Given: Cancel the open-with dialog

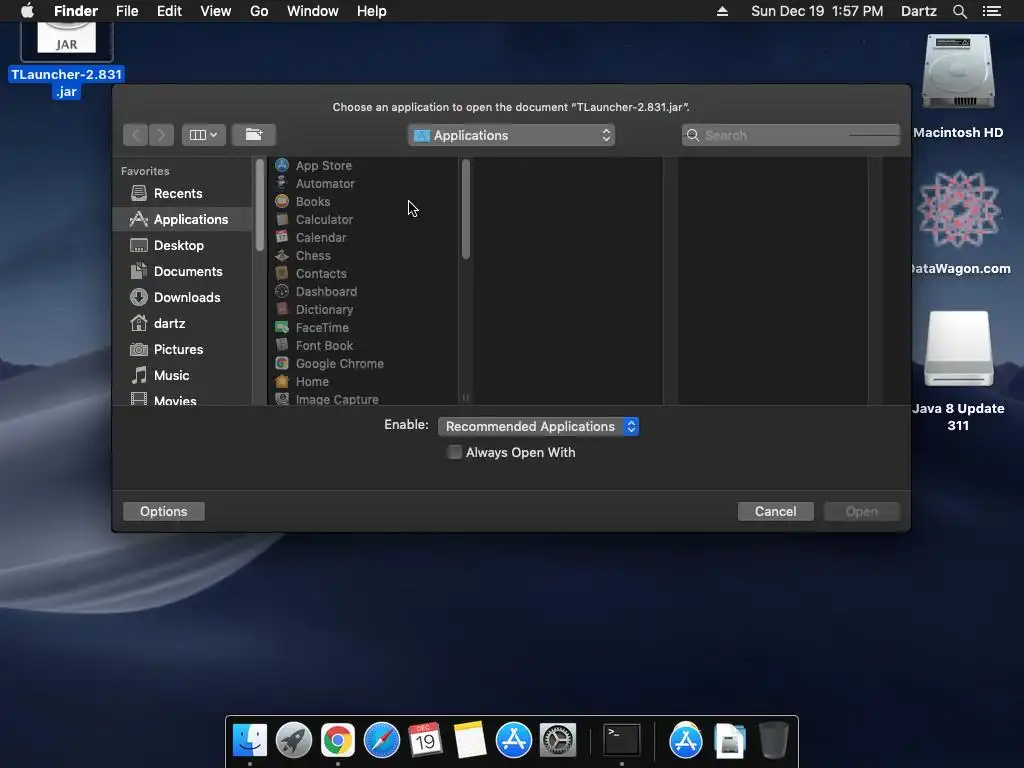Looking at the screenshot, I should coord(776,511).
